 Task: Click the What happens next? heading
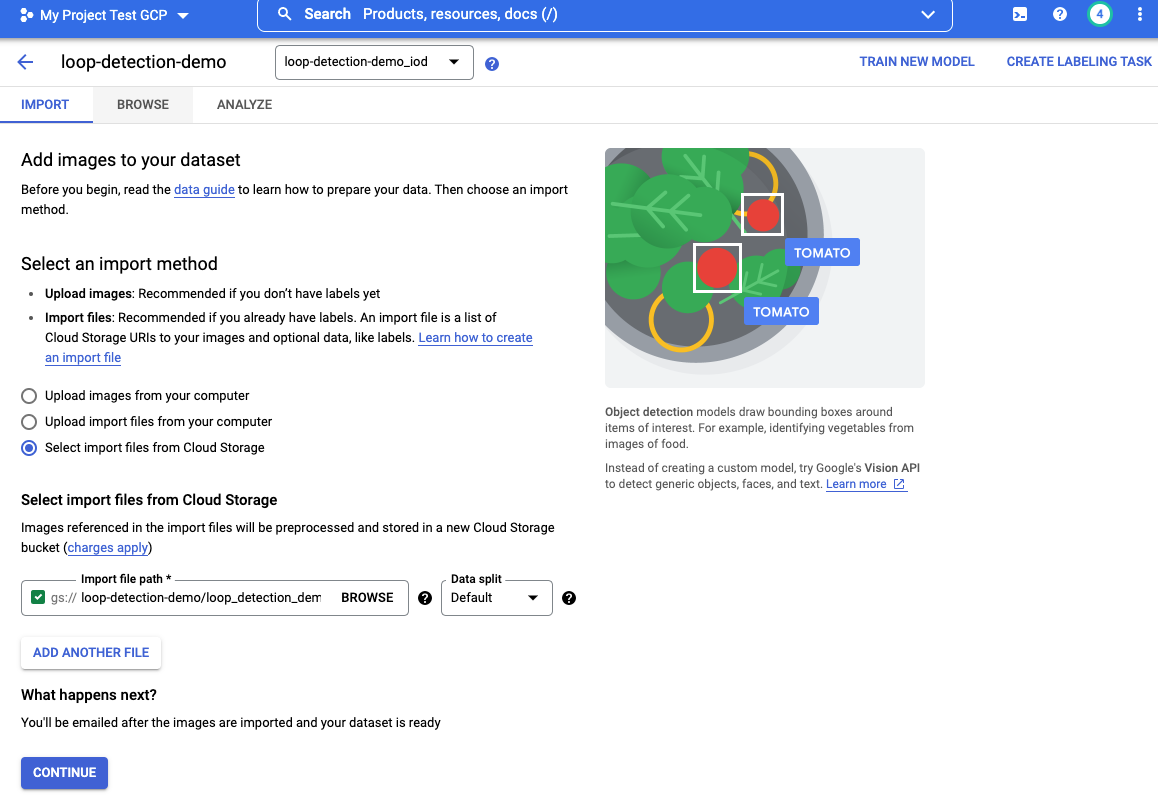89,695
